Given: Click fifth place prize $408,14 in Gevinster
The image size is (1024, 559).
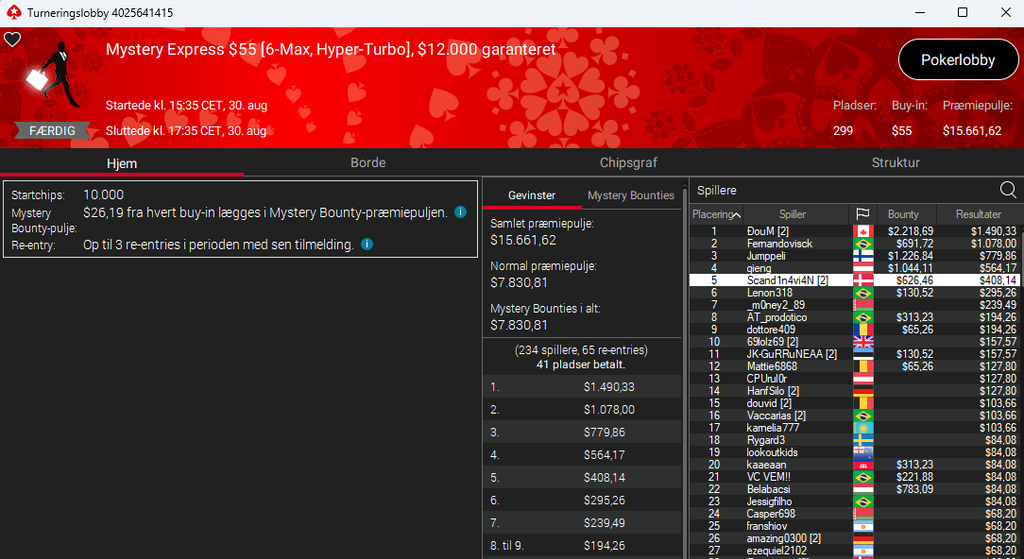Looking at the screenshot, I should pos(604,477).
